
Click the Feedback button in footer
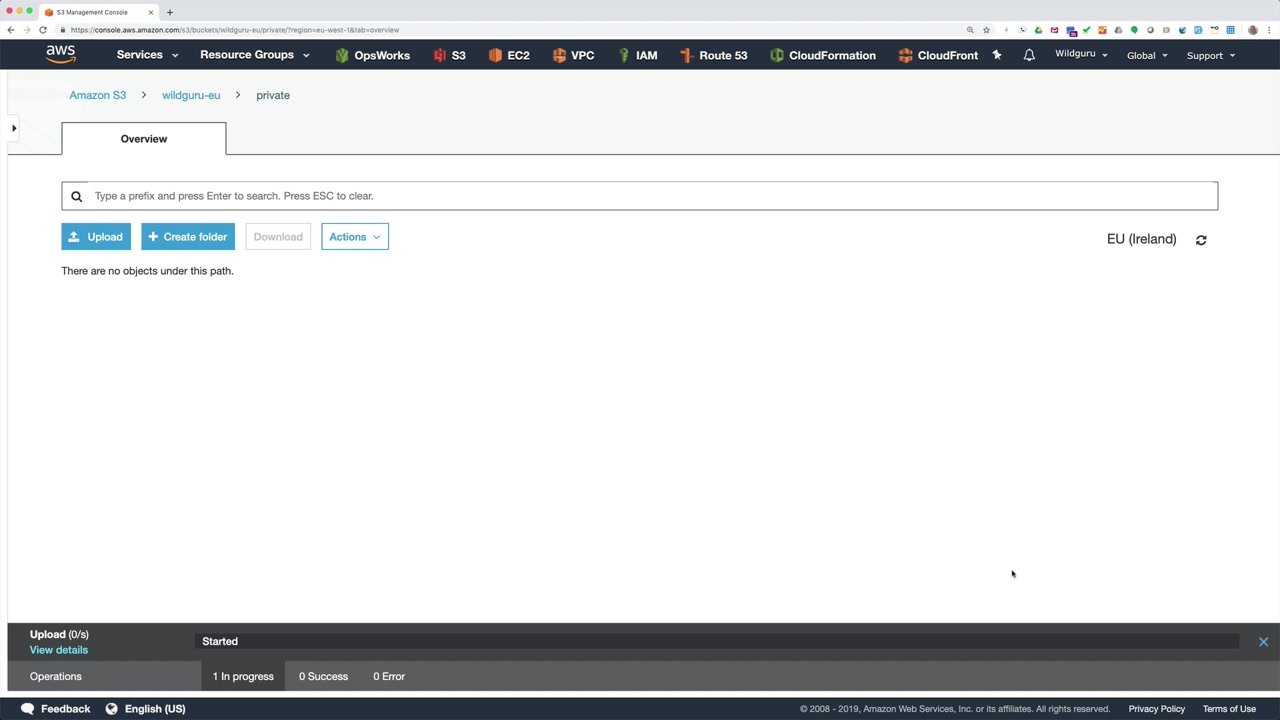point(56,709)
